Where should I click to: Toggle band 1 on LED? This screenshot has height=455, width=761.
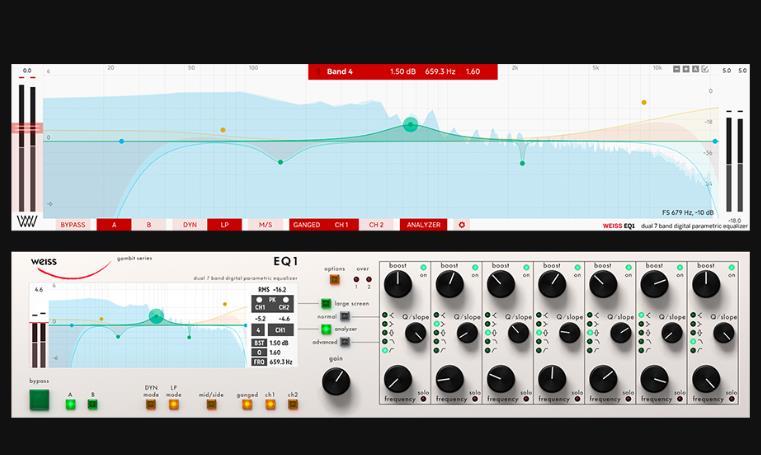423,267
